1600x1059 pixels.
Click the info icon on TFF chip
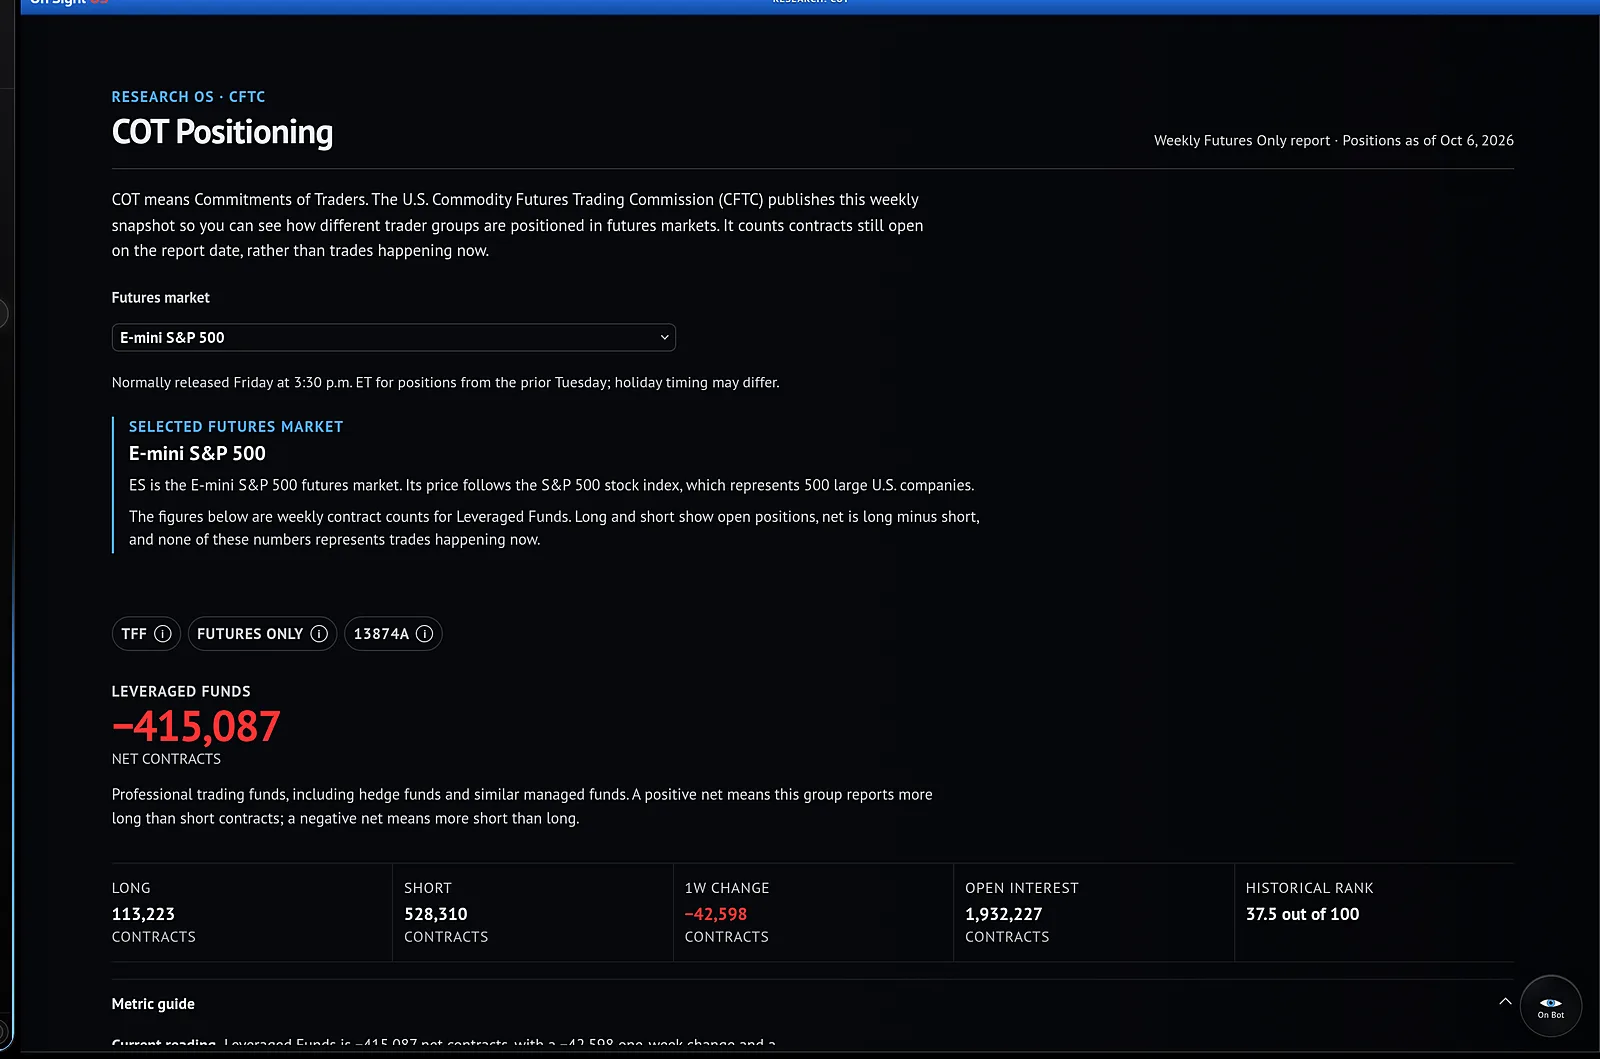tap(163, 634)
